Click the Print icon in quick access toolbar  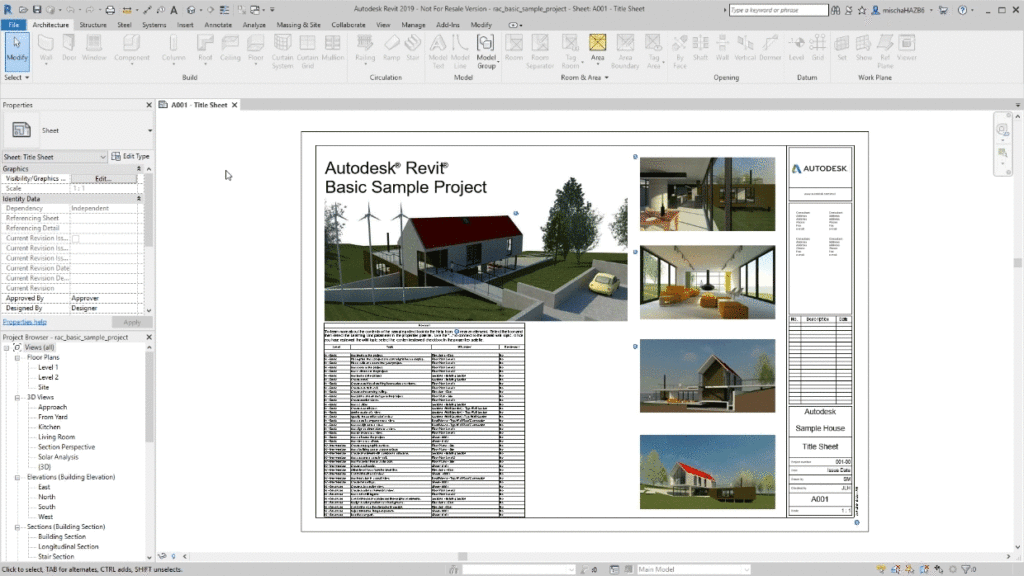point(110,9)
